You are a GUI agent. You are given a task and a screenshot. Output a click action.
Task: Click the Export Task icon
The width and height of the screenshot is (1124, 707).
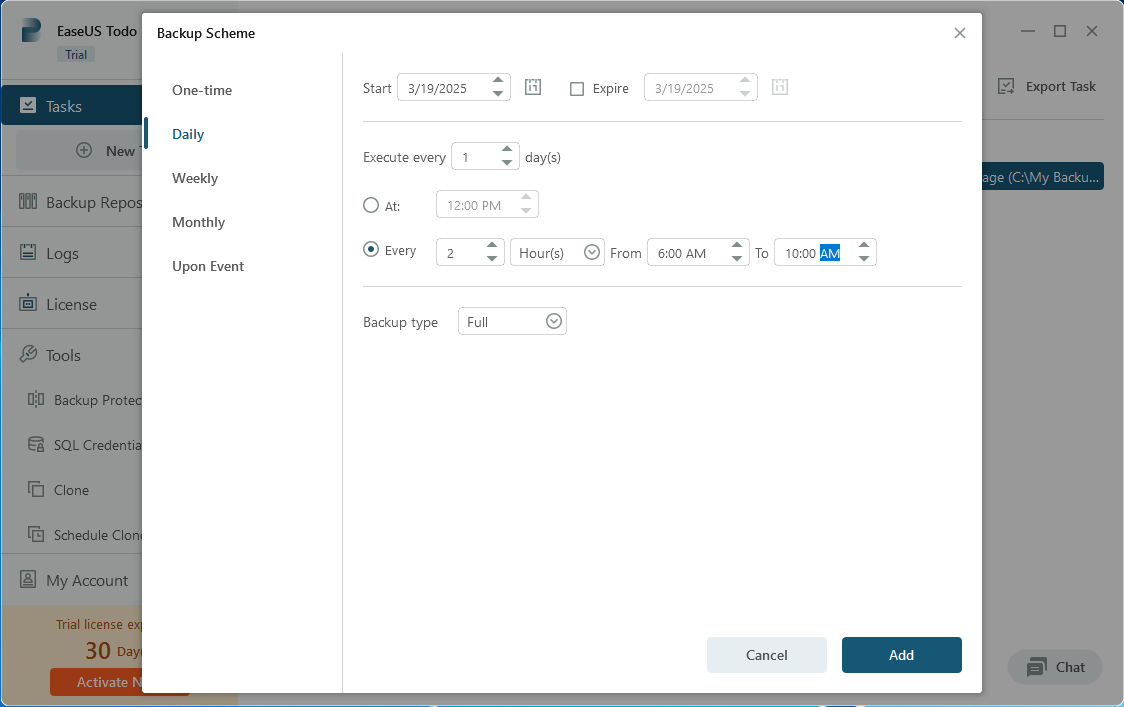pos(1006,87)
